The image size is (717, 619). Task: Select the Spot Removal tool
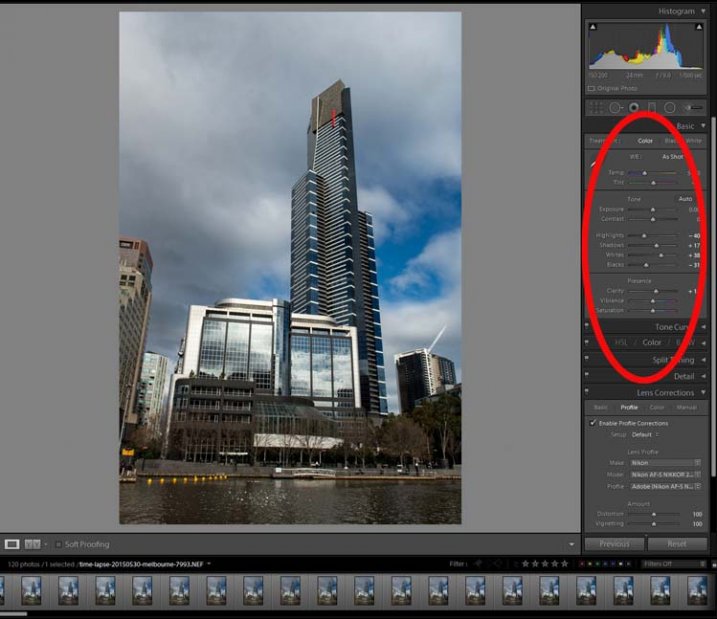pyautogui.click(x=615, y=107)
